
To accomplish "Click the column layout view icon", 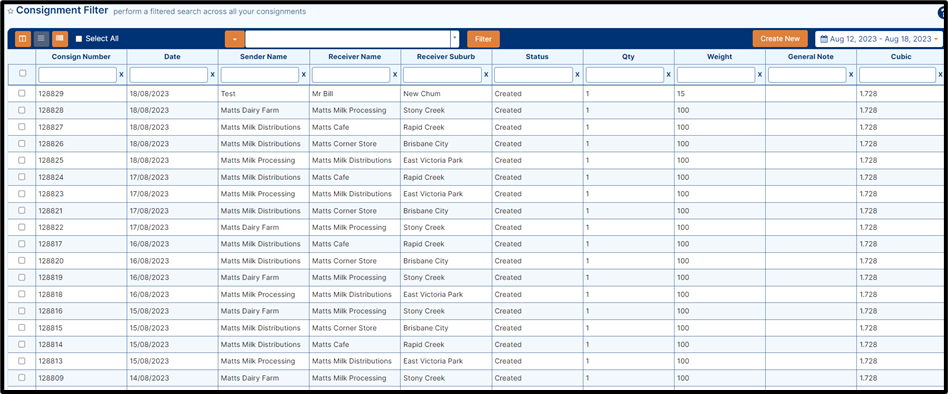I will (x=23, y=39).
